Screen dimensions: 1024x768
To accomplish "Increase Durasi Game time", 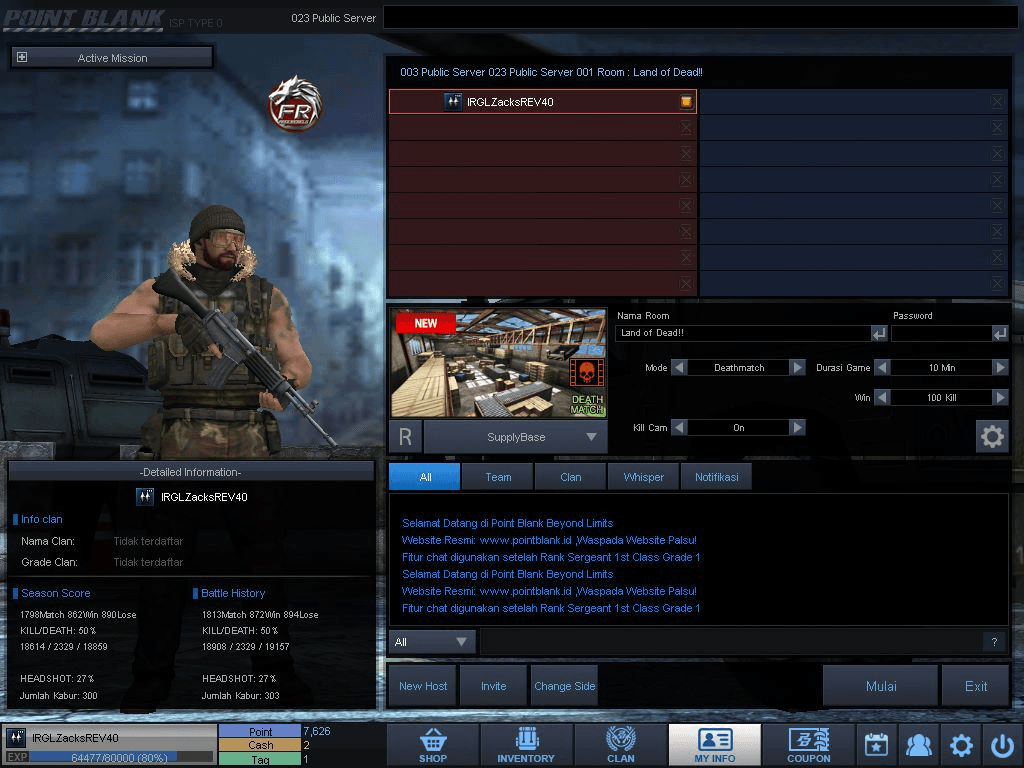I will 1000,368.
